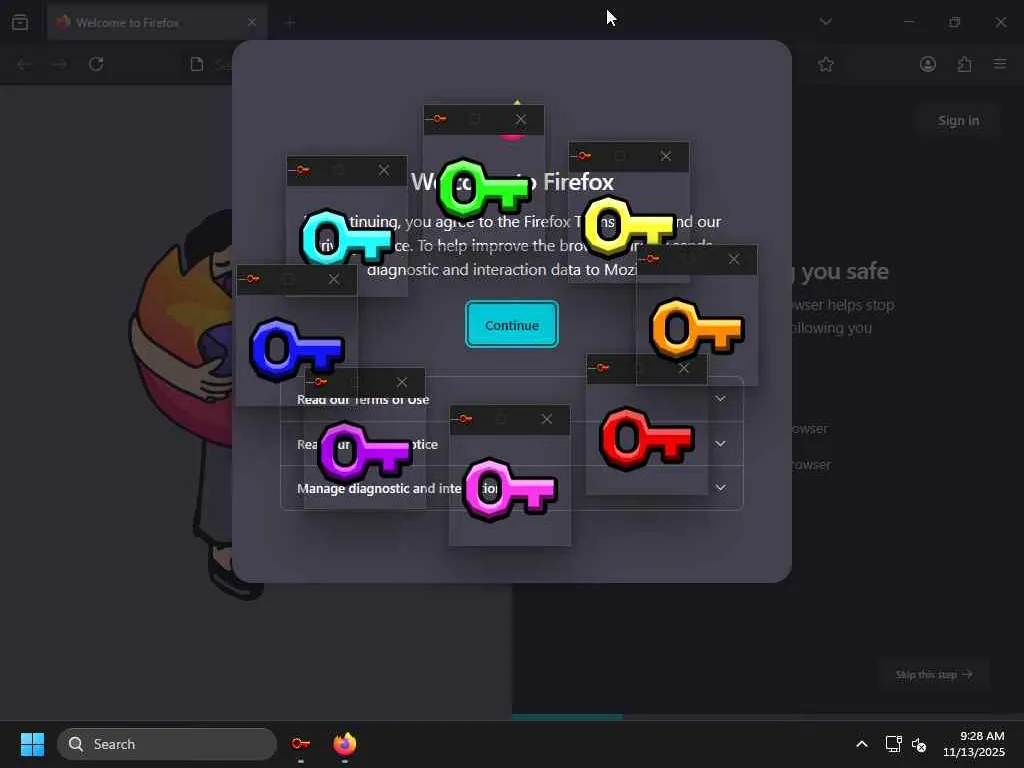Click the display icon in the system tray
This screenshot has width=1024, height=768.
(x=893, y=744)
